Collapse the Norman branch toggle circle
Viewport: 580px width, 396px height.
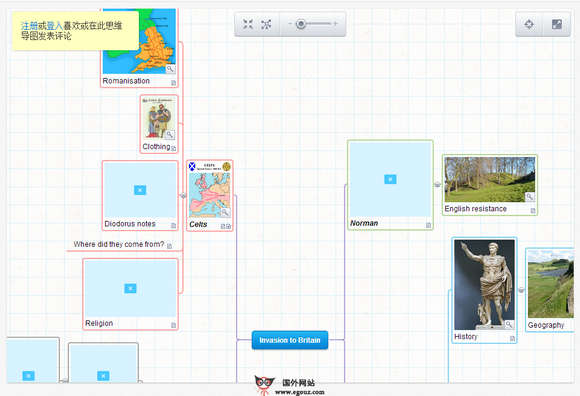click(x=438, y=184)
